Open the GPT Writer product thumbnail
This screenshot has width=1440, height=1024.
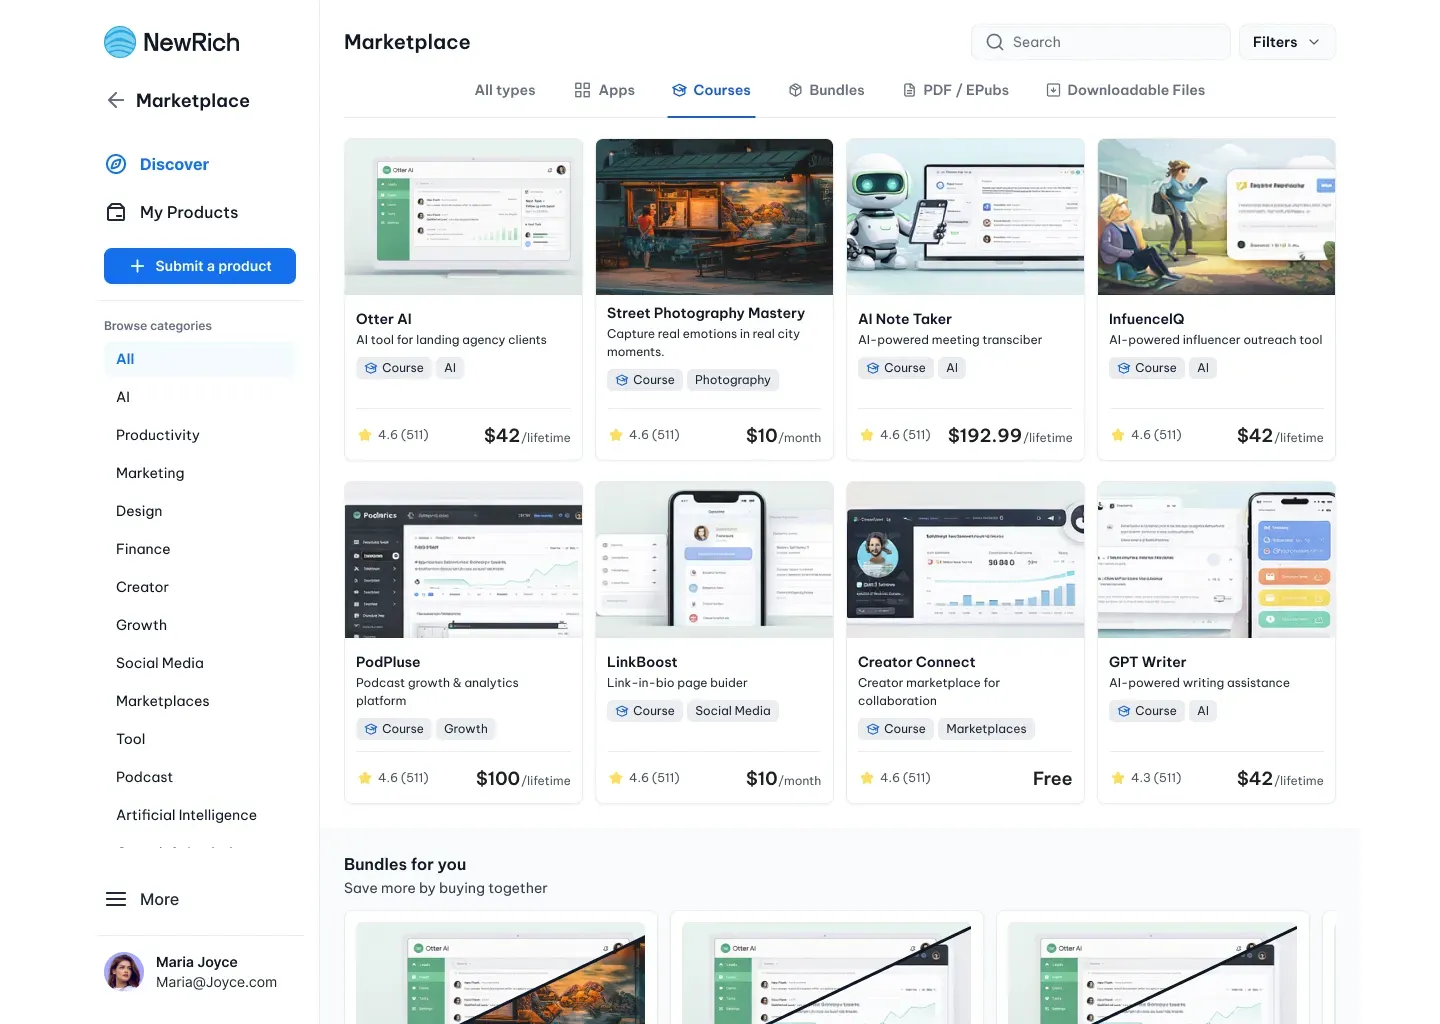tap(1216, 560)
